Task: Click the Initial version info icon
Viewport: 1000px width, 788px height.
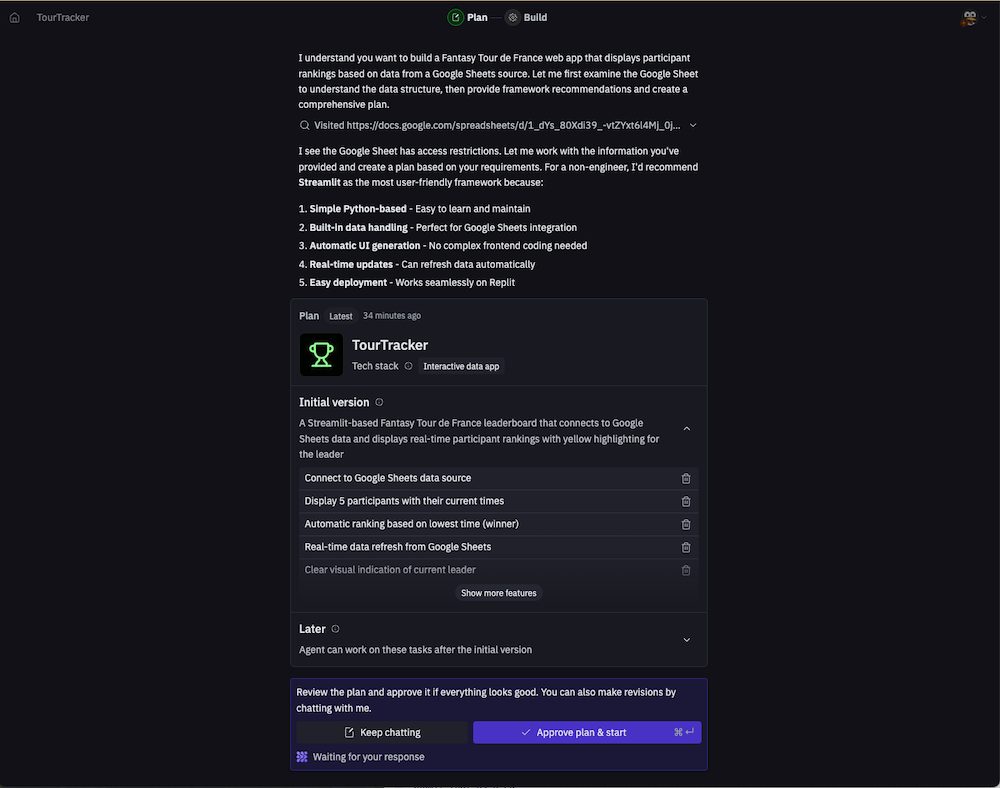Action: coord(379,402)
